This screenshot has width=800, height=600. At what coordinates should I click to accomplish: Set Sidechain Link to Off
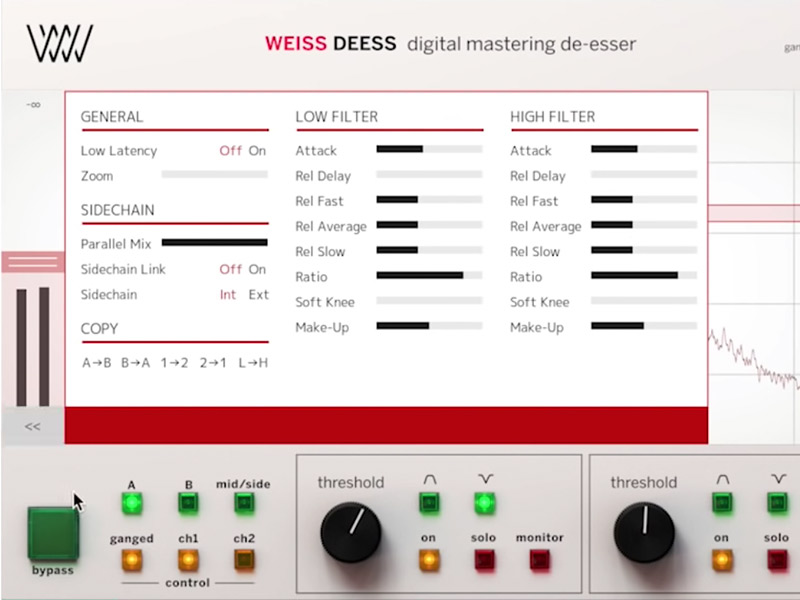coord(231,269)
